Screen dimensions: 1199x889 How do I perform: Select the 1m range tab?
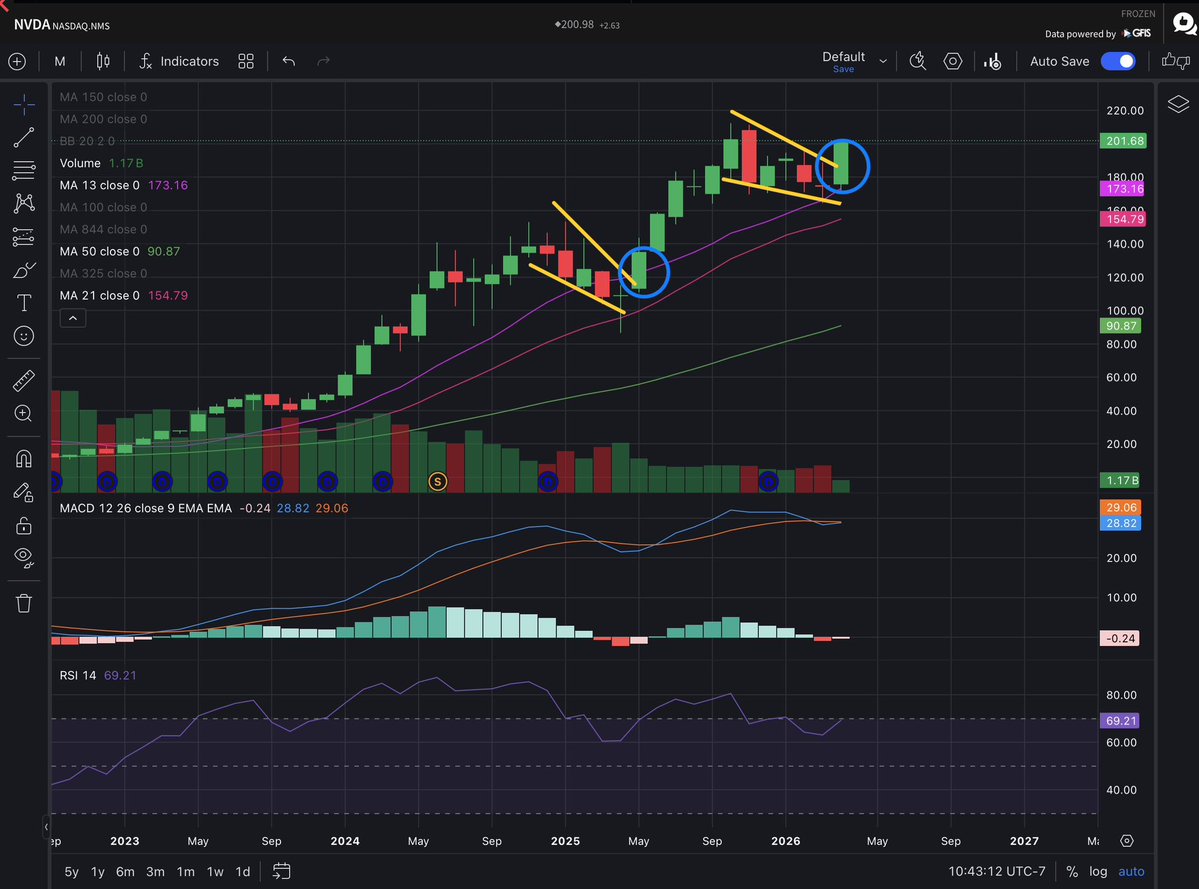(x=185, y=871)
